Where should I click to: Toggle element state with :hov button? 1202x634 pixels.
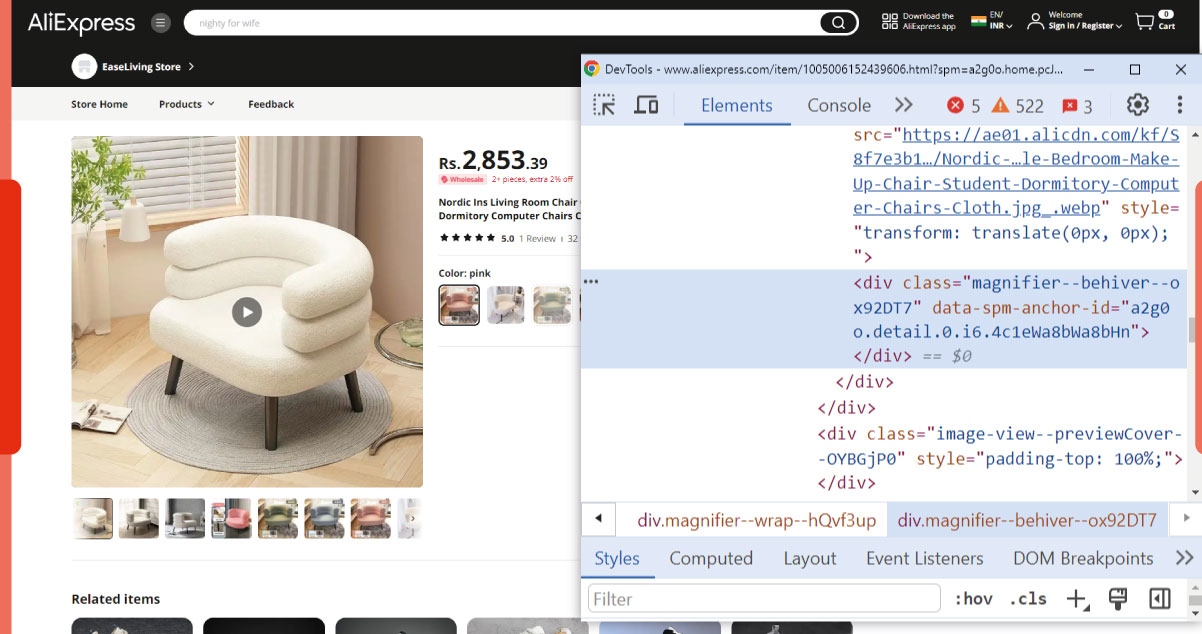[973, 598]
